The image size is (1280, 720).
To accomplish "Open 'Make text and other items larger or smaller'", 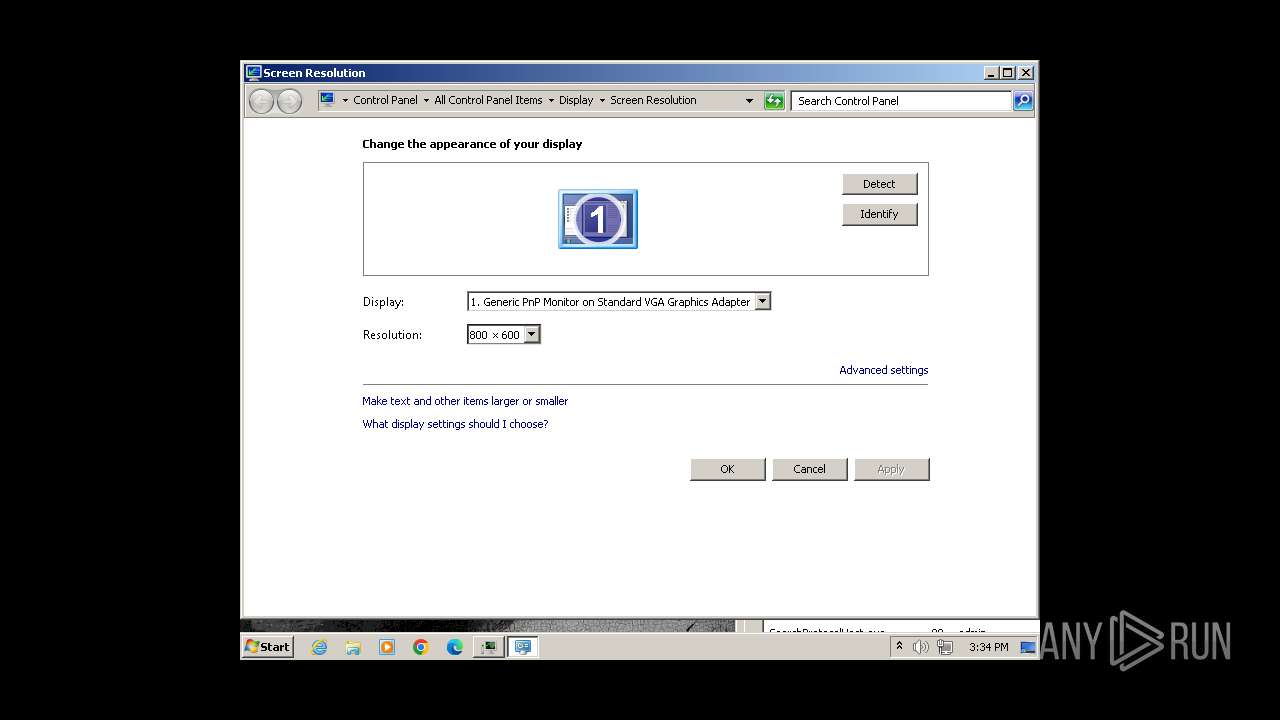I will 465,401.
